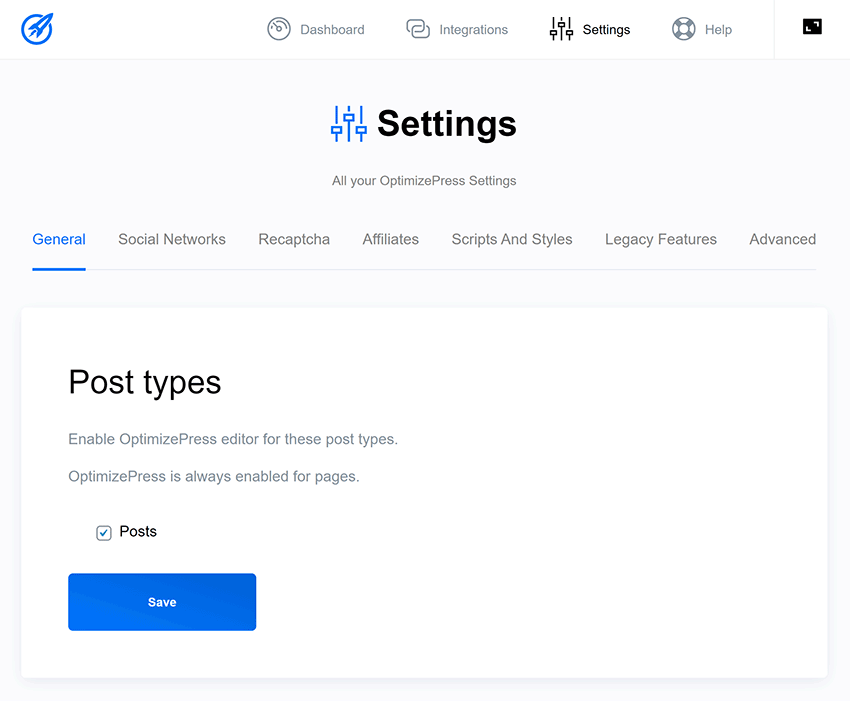Open the Help menu item
Screen dimensions: 850x703
coord(702,29)
